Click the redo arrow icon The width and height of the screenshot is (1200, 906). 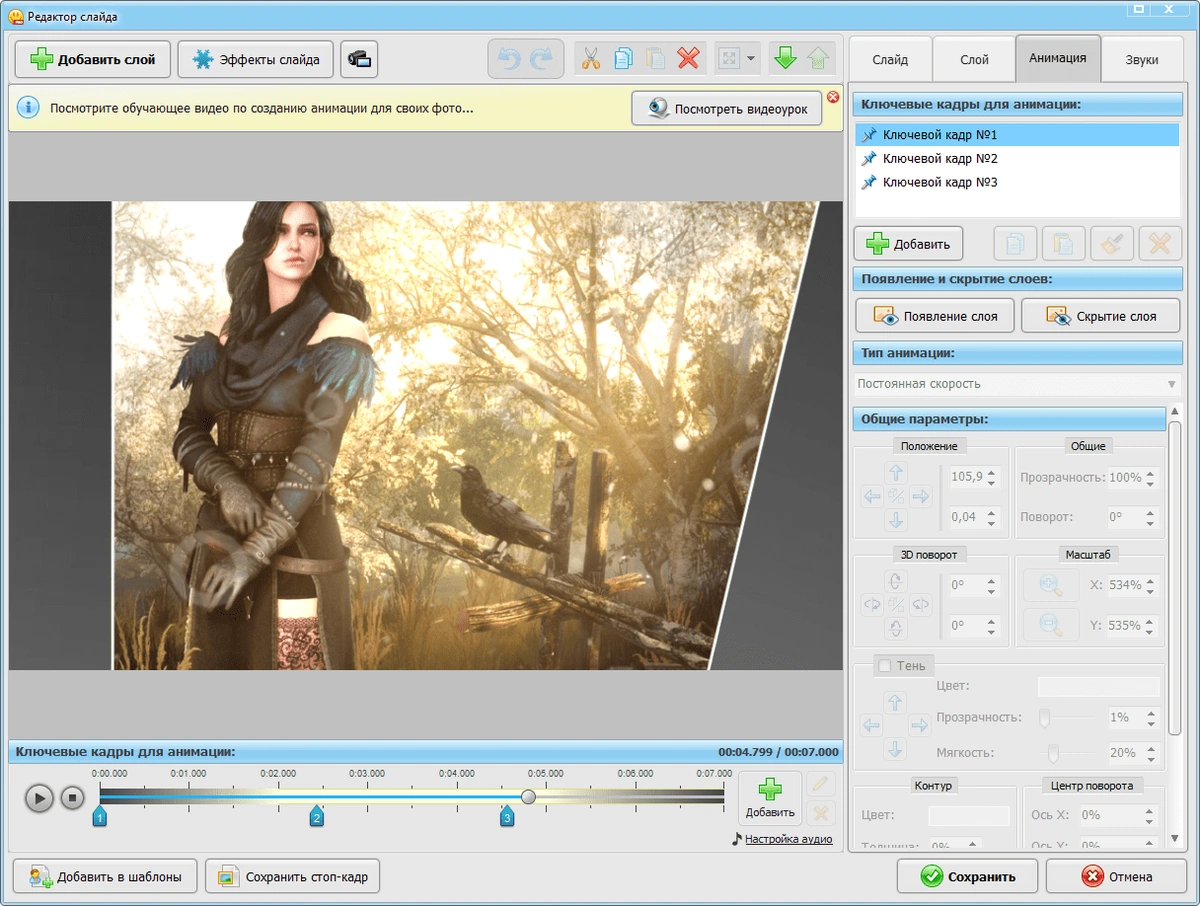coord(541,59)
